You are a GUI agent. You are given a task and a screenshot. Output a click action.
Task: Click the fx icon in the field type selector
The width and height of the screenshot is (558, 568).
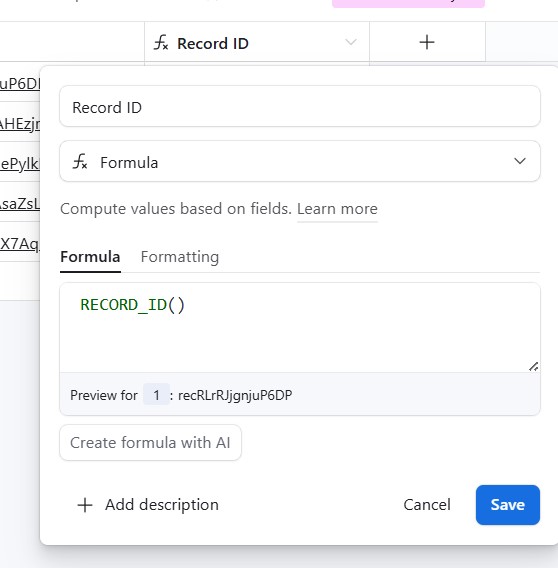point(80,162)
